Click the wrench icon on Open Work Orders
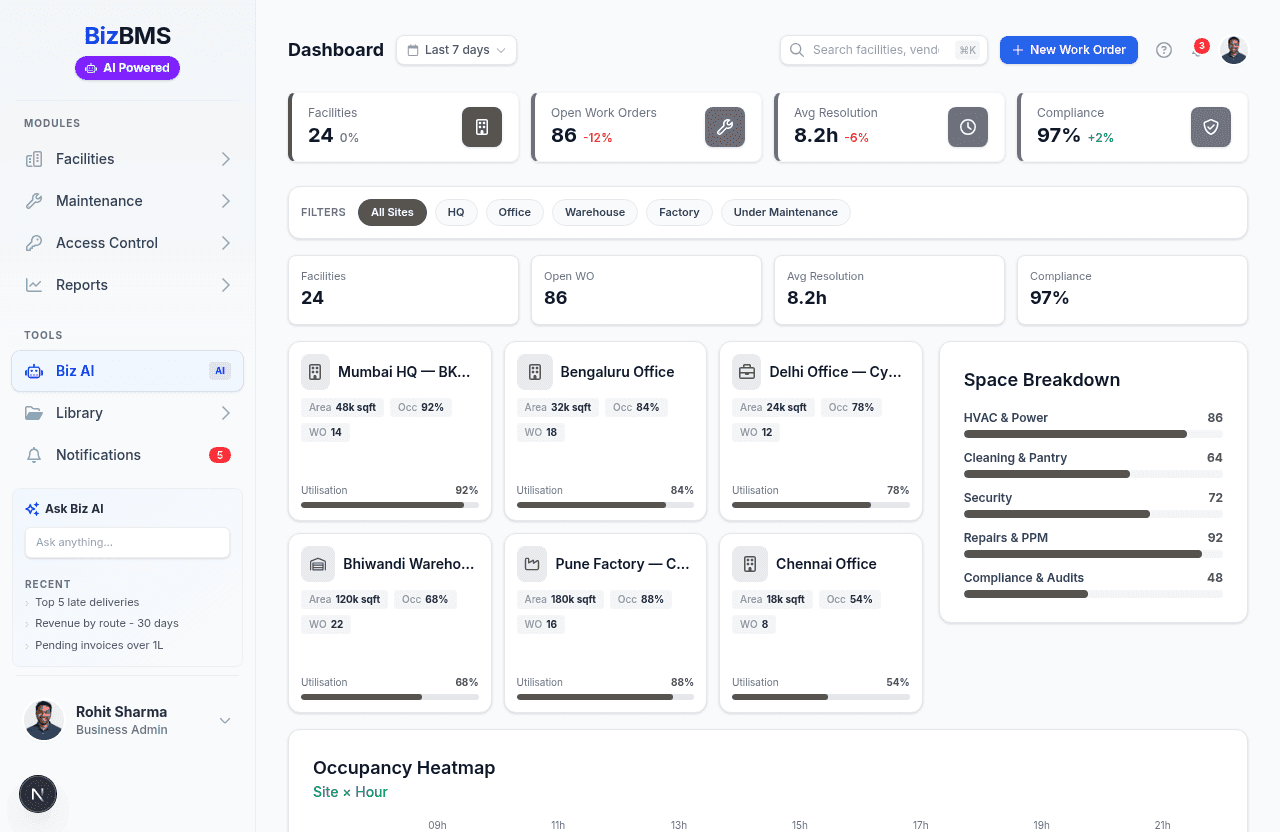Screen dimensions: 1280x832 (725, 127)
